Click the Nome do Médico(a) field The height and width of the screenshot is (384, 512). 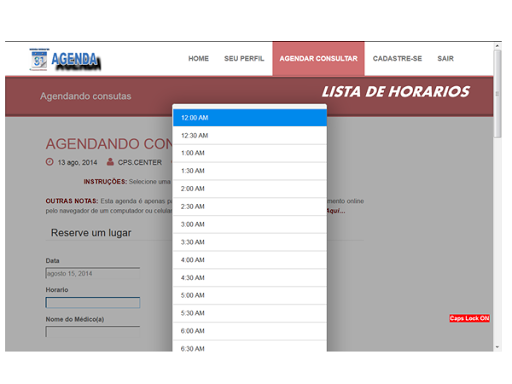[x=93, y=331]
